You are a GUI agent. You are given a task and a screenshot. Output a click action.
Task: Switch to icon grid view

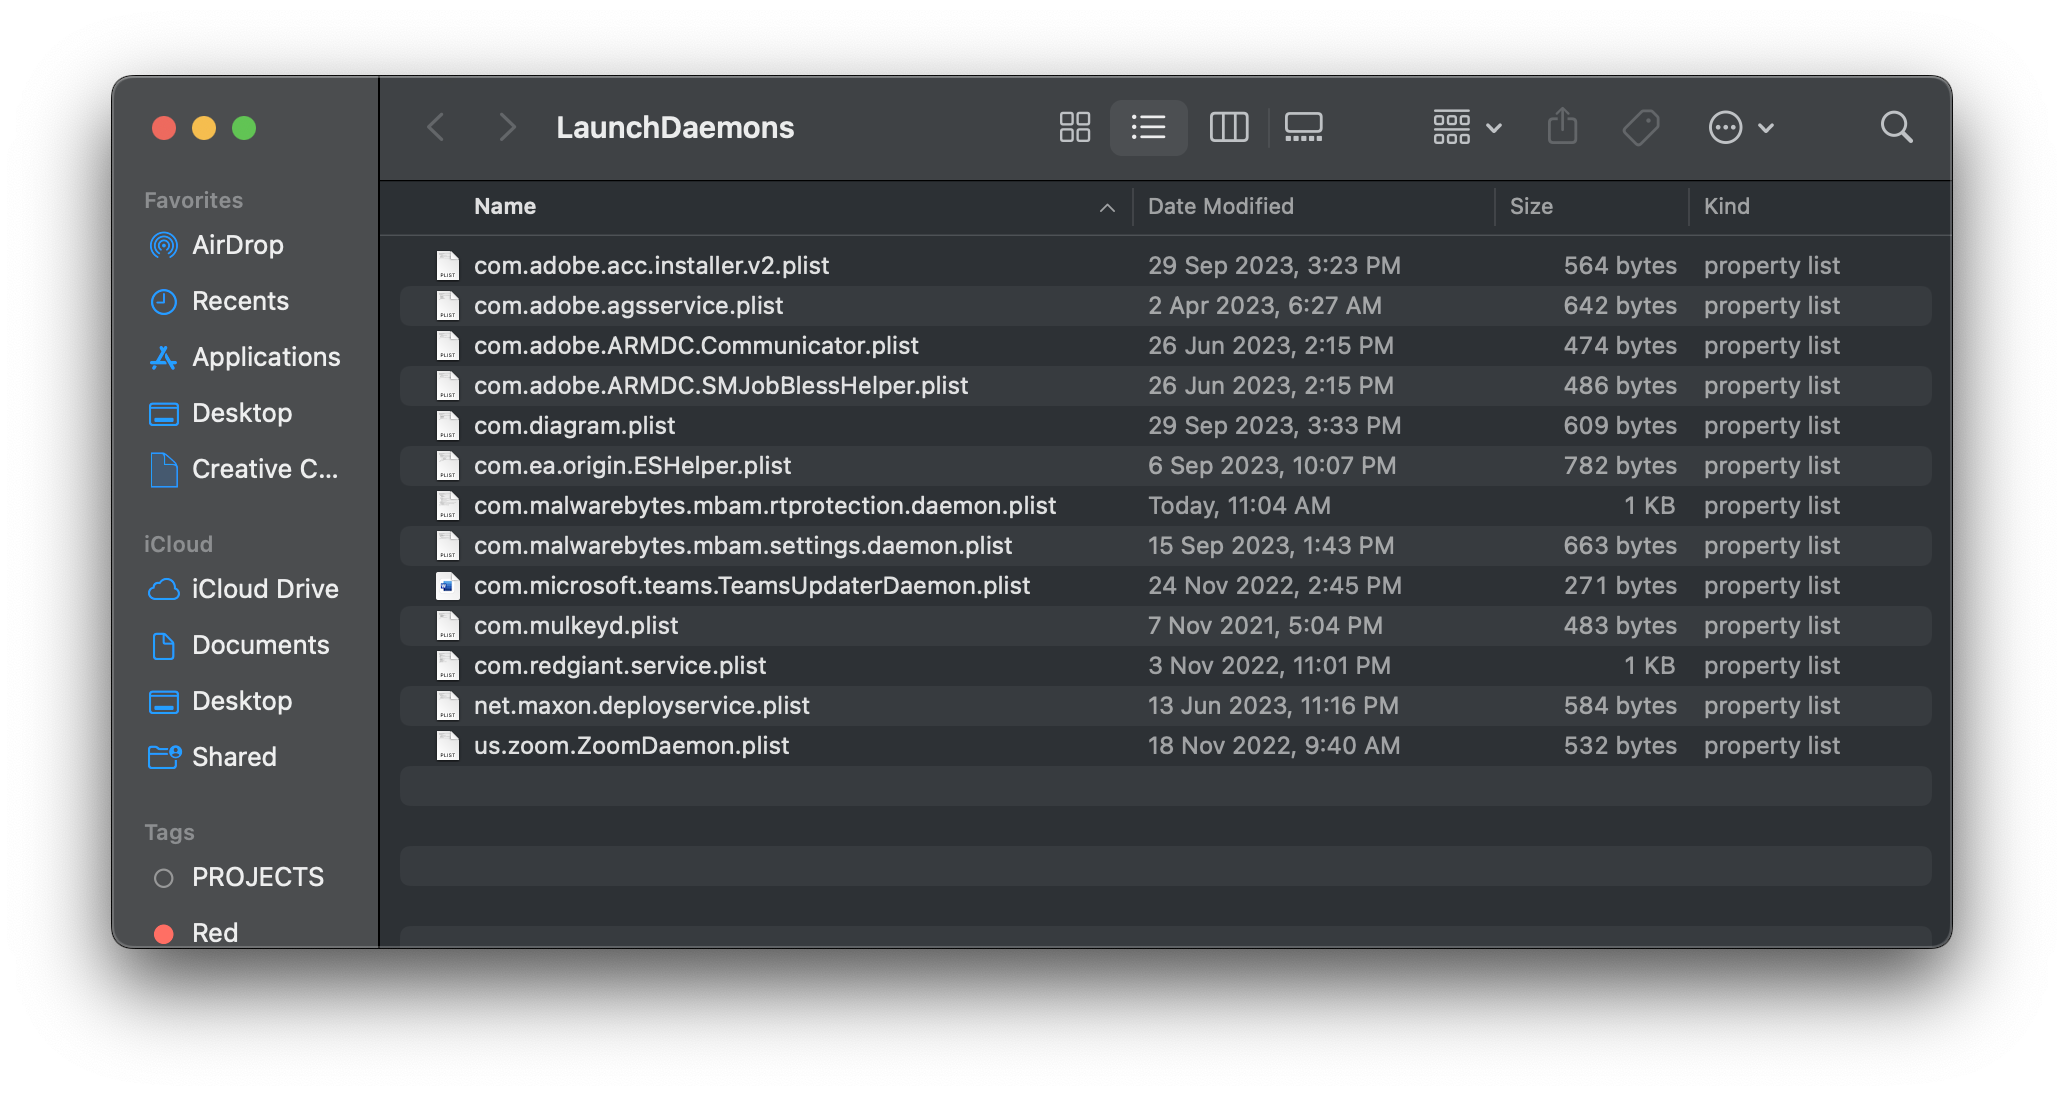pyautogui.click(x=1074, y=127)
